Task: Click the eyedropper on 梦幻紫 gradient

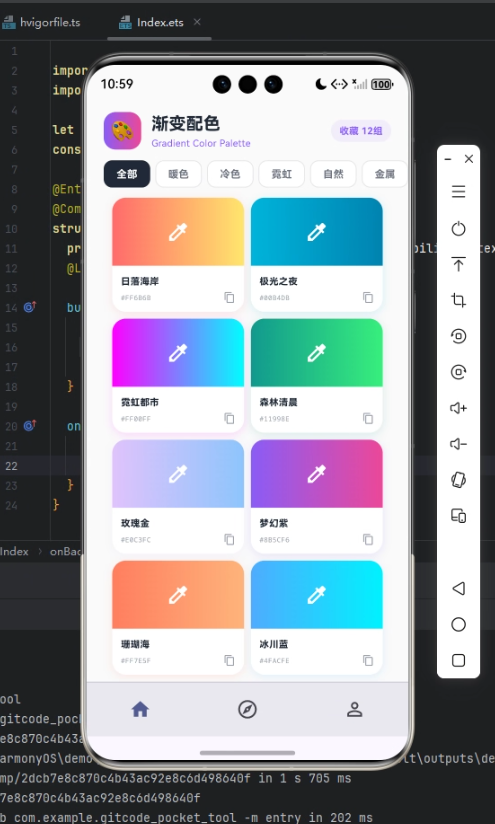Action: [x=316, y=473]
